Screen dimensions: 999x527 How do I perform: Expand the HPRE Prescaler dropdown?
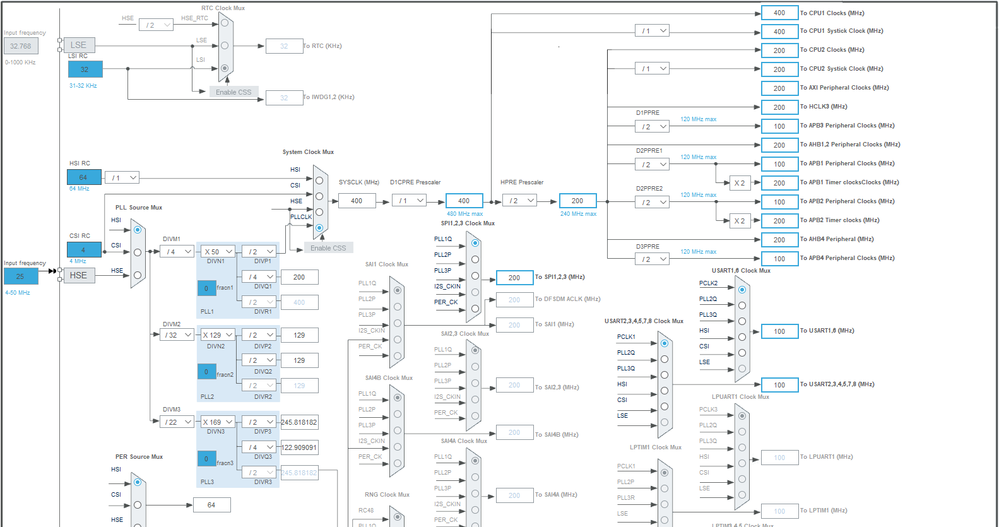[519, 201]
